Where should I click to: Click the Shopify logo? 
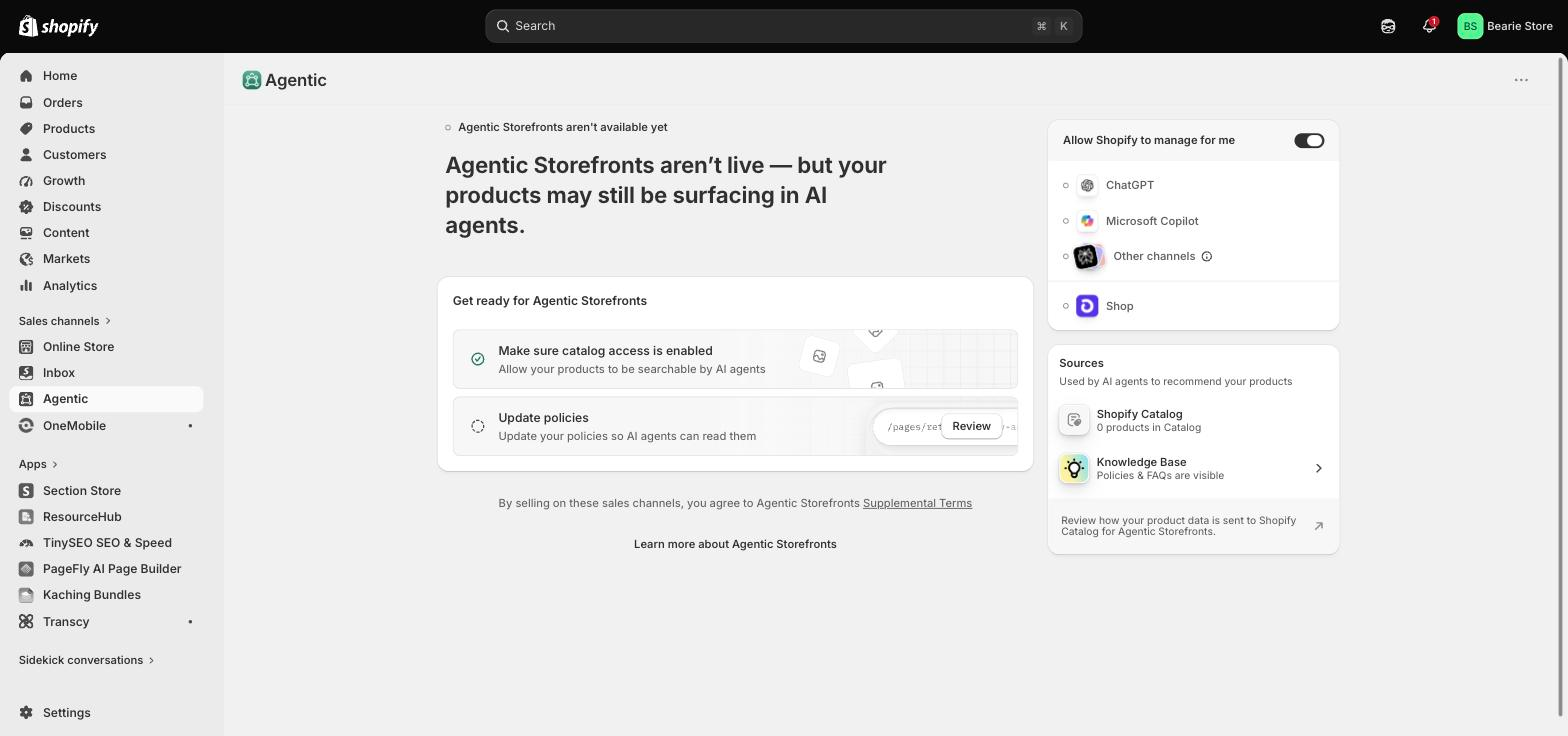[59, 26]
